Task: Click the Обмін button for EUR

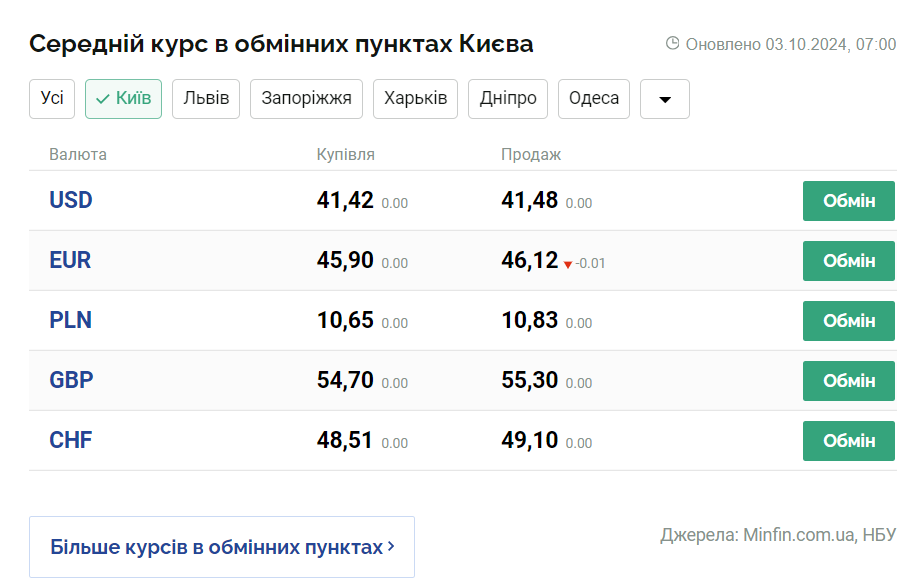Action: tap(849, 261)
